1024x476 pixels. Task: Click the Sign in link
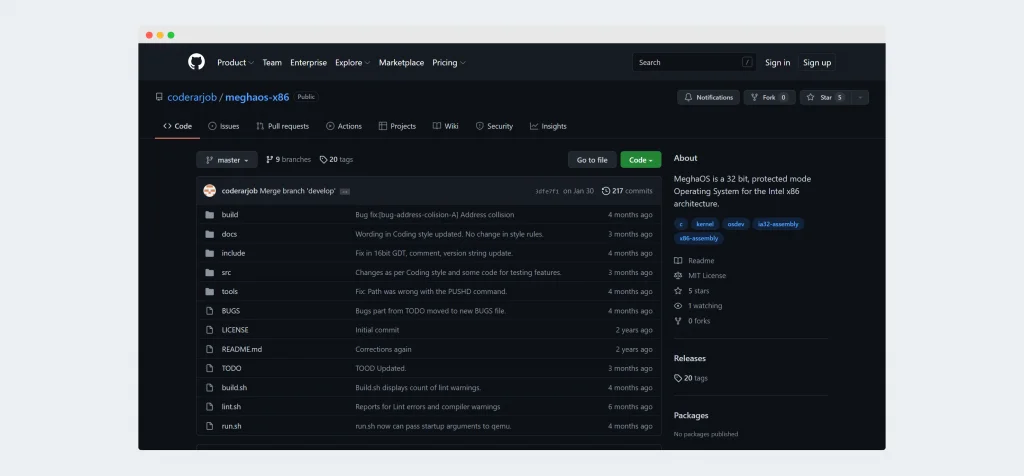point(777,63)
